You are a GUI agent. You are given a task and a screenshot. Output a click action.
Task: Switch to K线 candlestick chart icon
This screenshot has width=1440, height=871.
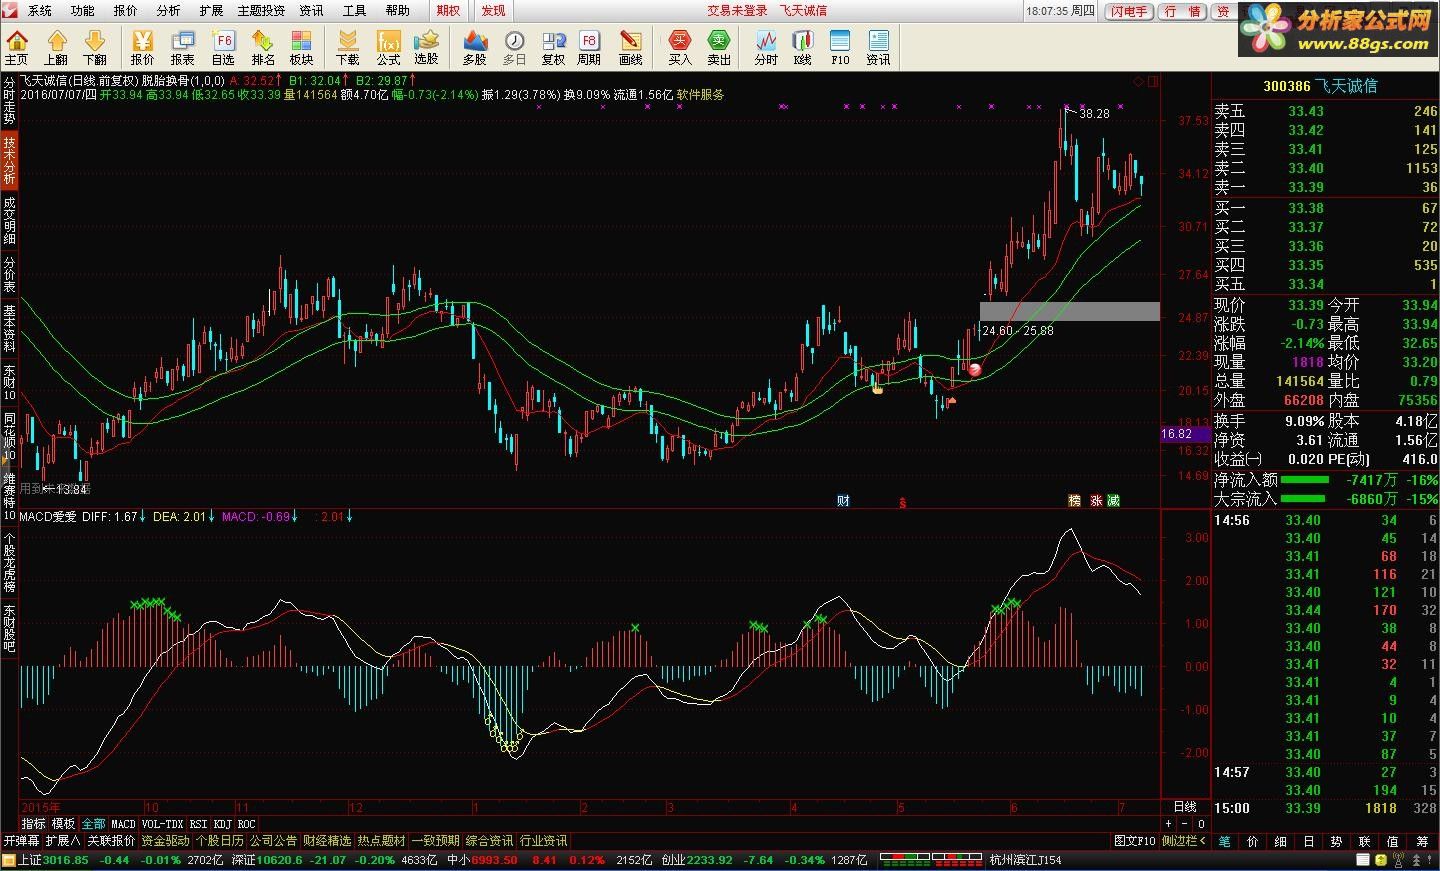point(802,47)
